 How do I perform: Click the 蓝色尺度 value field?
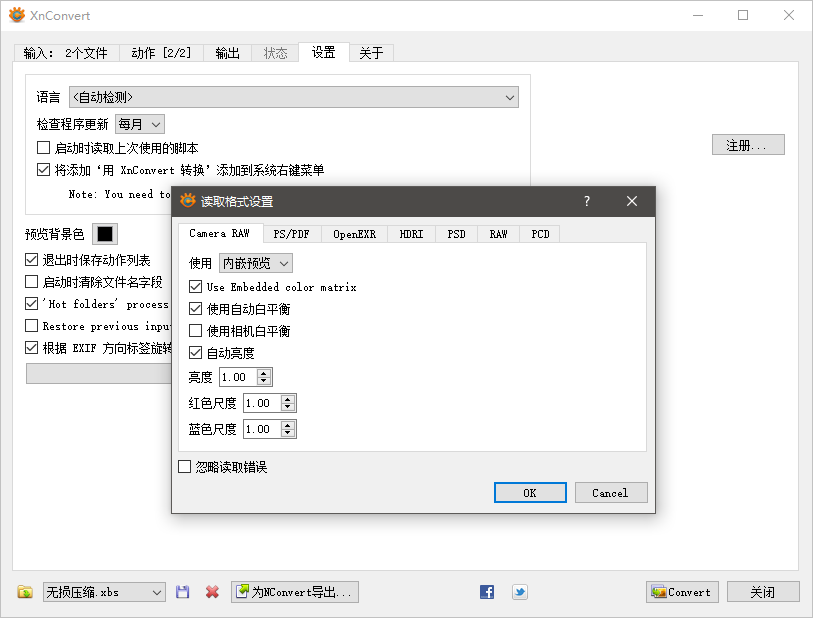[262, 429]
